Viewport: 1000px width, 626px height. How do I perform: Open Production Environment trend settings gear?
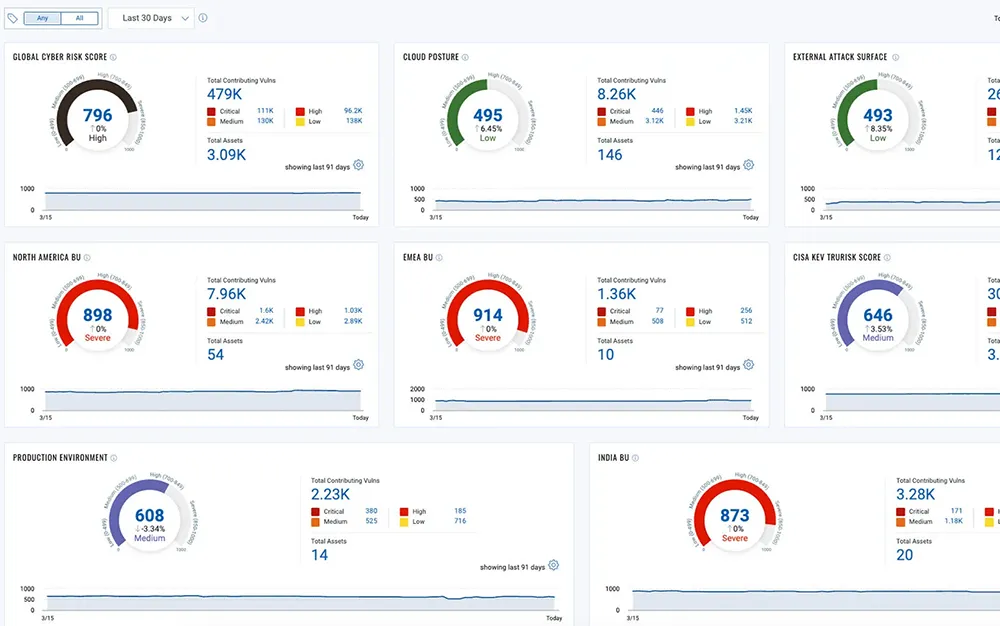553,566
